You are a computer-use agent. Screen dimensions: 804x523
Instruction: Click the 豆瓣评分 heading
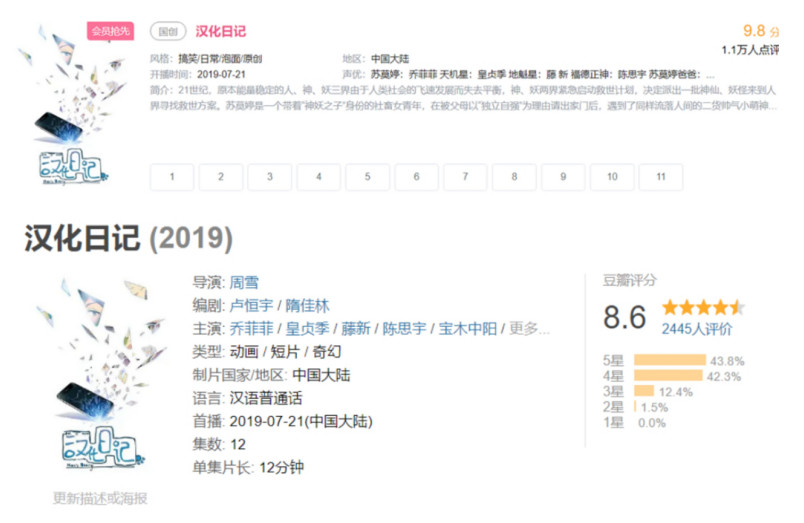point(629,280)
